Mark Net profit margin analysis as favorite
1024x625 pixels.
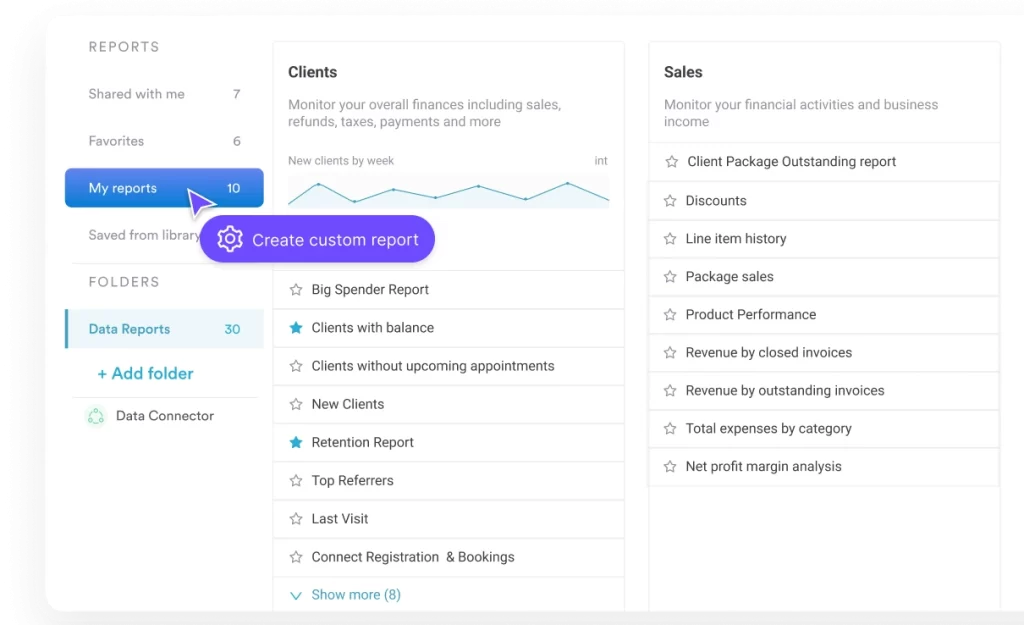pyautogui.click(x=670, y=467)
